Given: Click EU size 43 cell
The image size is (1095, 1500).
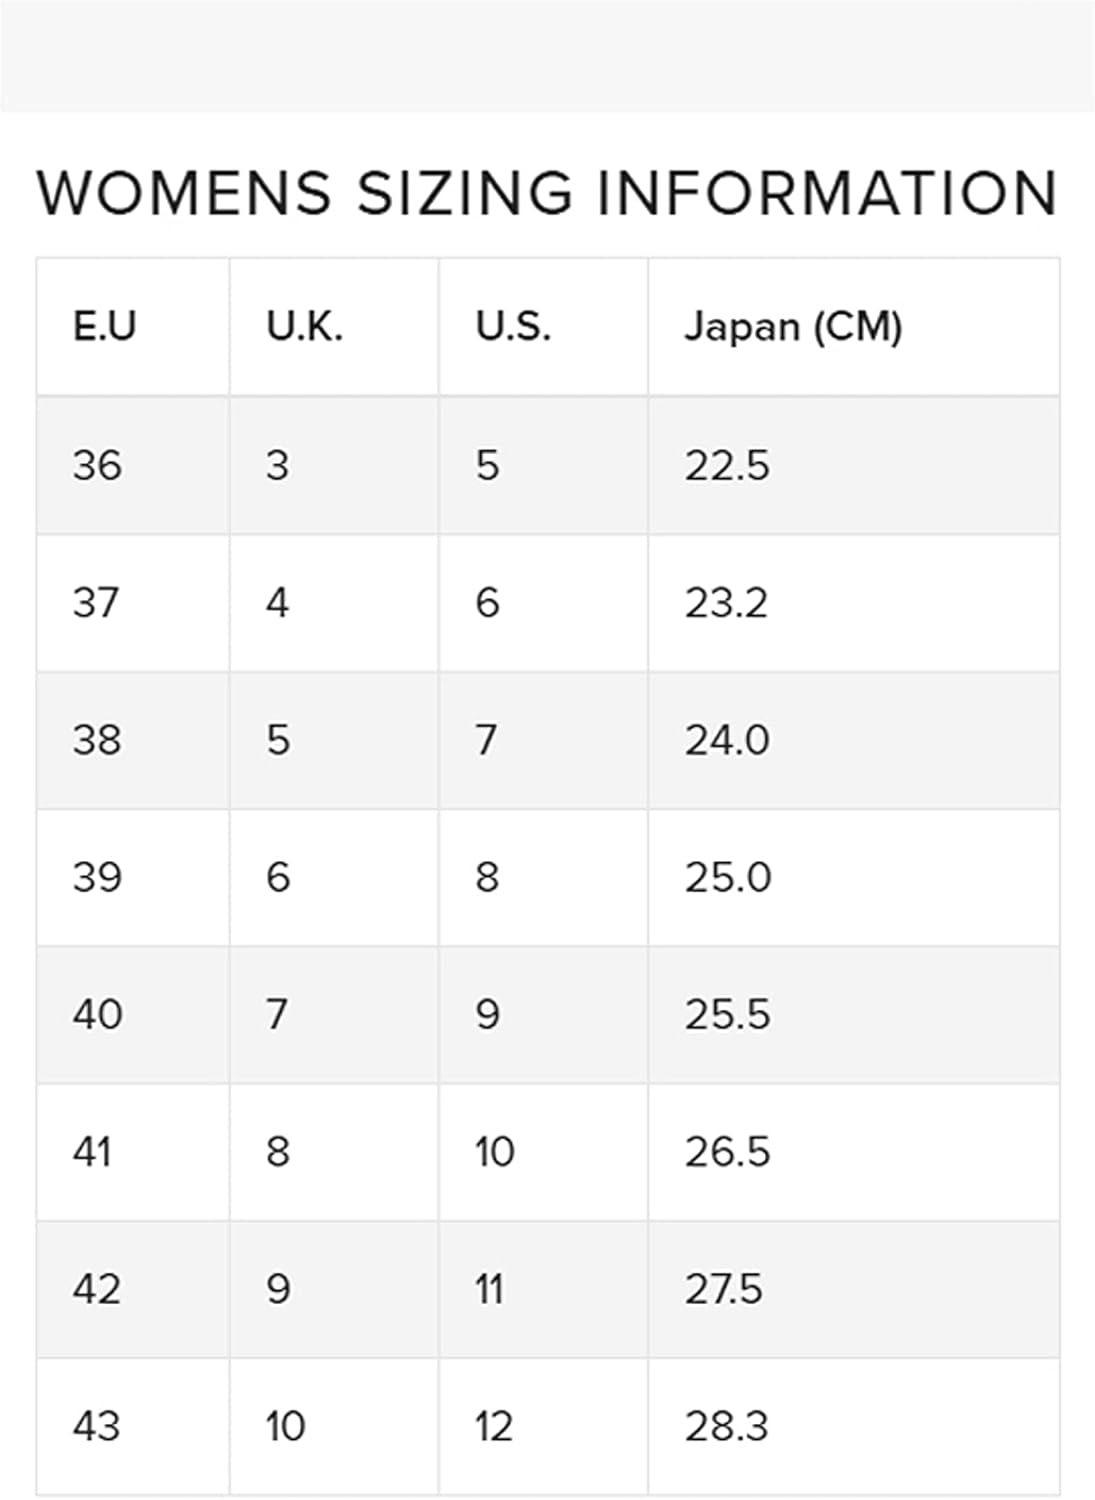Looking at the screenshot, I should tap(97, 1426).
